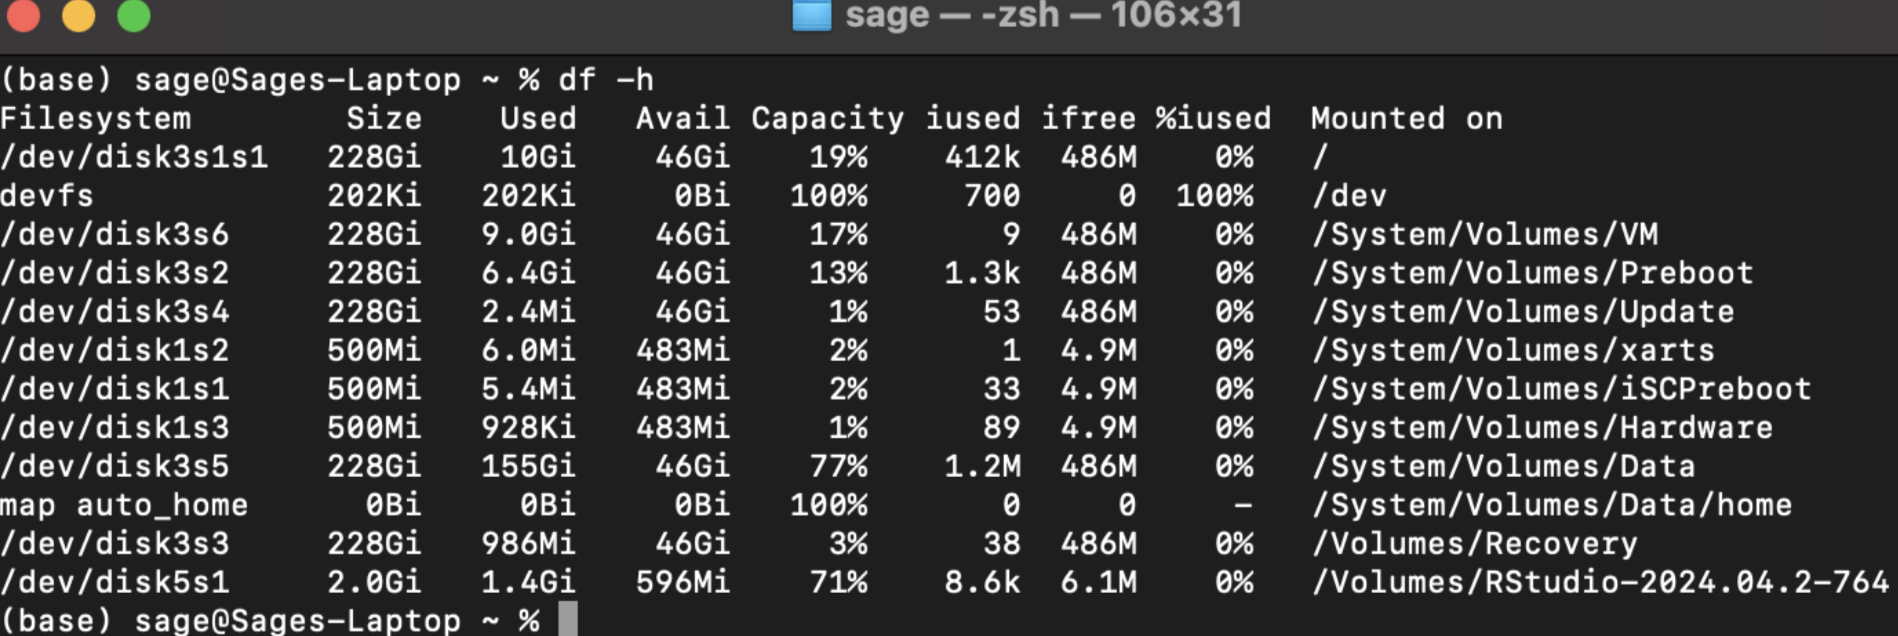1898x636 pixels.
Task: Click '/dev/disk1s3' filesystem entry
Action: pos(115,427)
